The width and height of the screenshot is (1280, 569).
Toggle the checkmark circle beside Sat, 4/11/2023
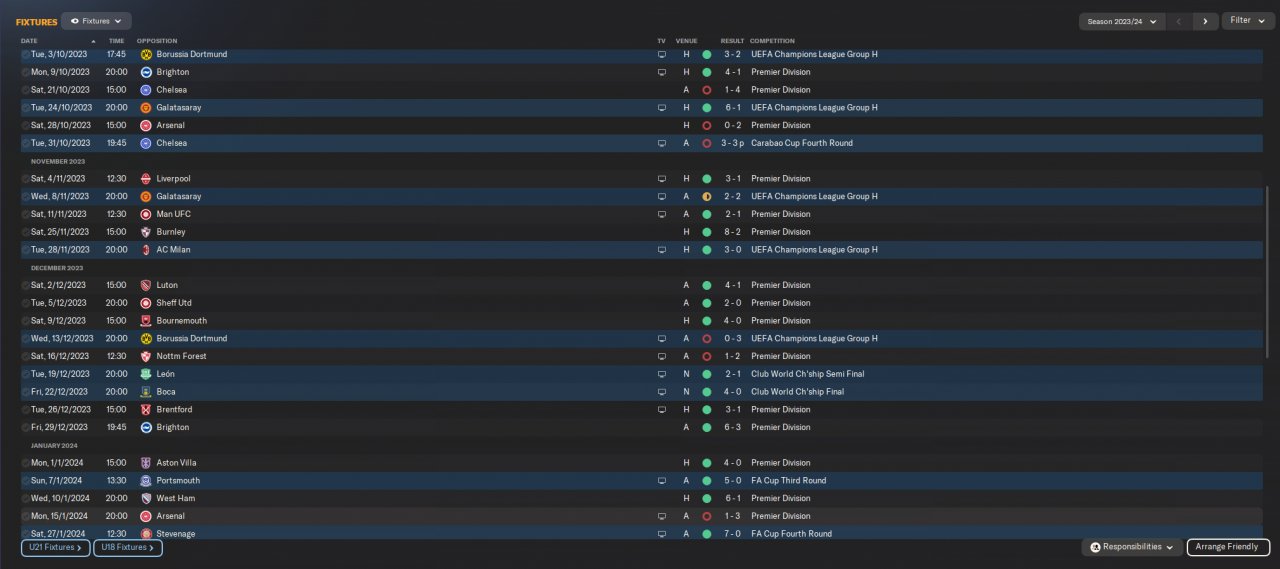pyautogui.click(x=25, y=179)
